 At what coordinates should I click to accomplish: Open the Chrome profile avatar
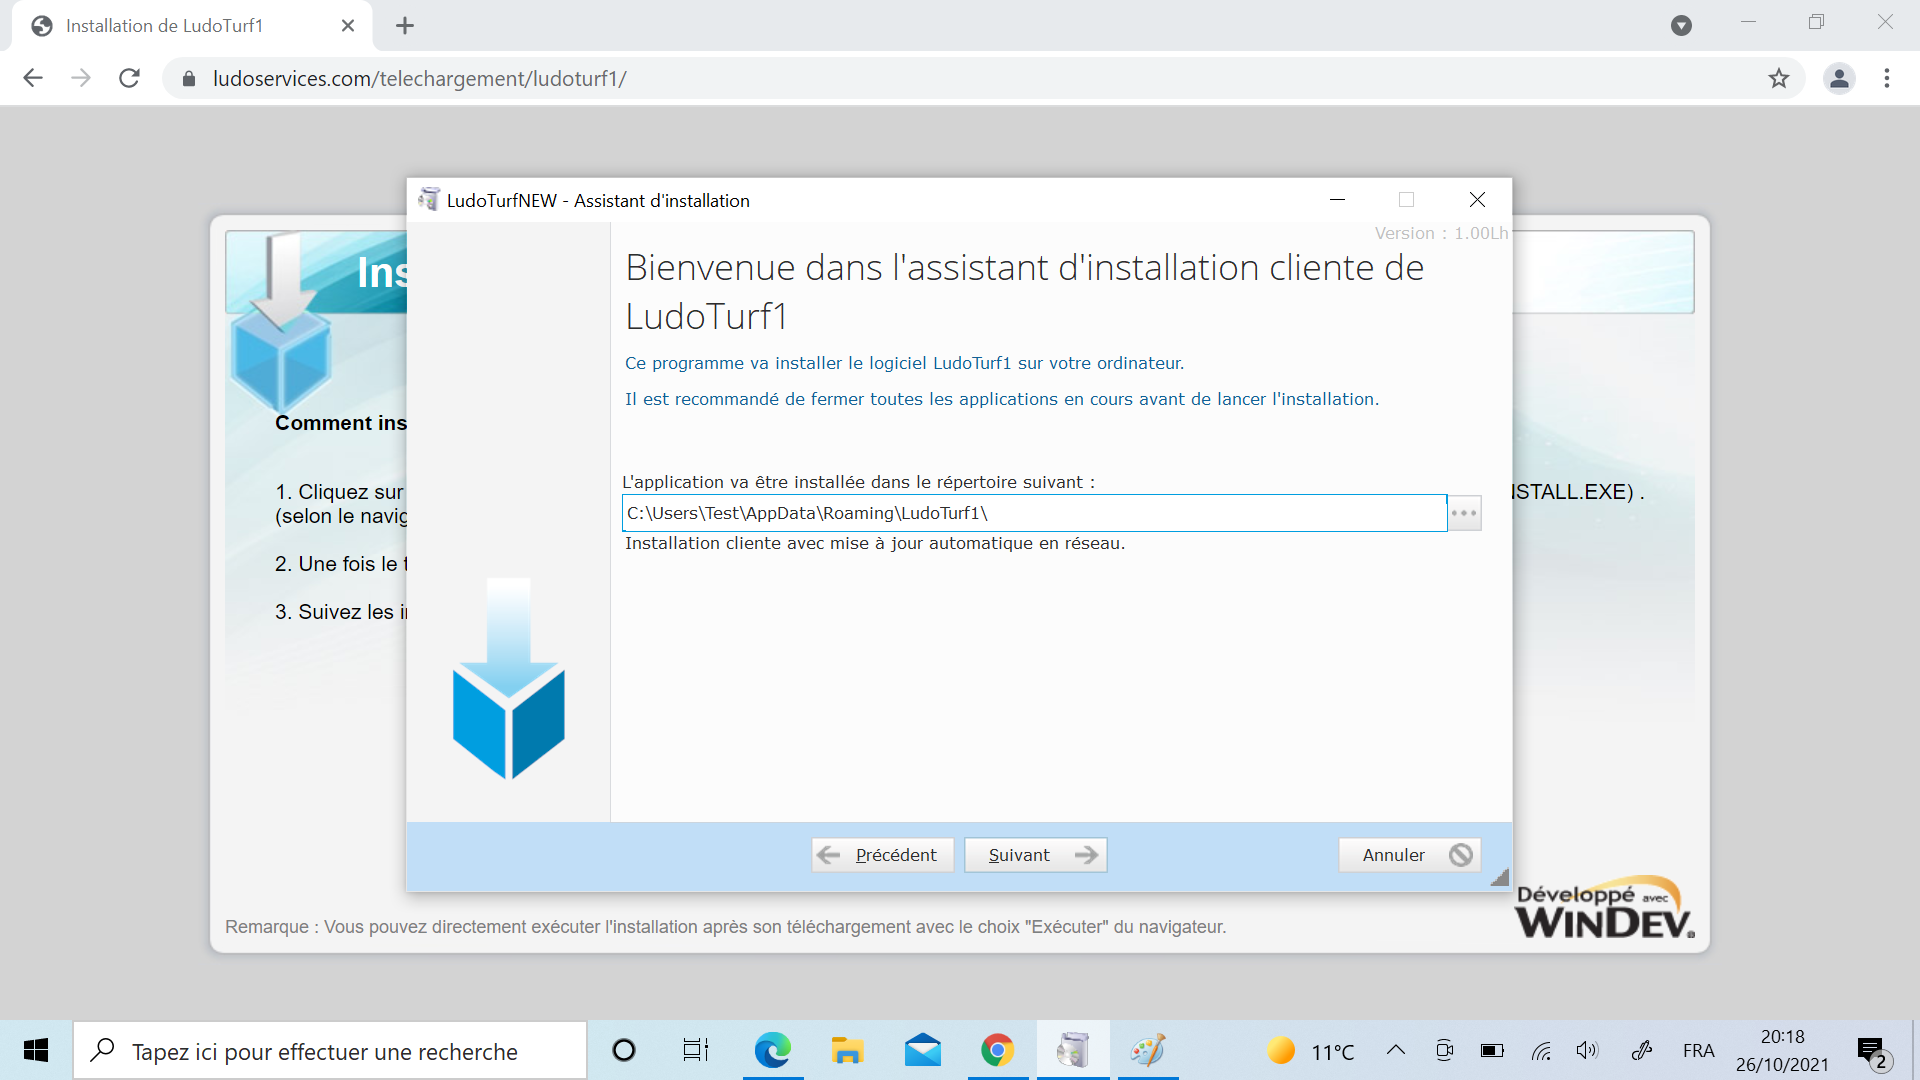pos(1839,78)
